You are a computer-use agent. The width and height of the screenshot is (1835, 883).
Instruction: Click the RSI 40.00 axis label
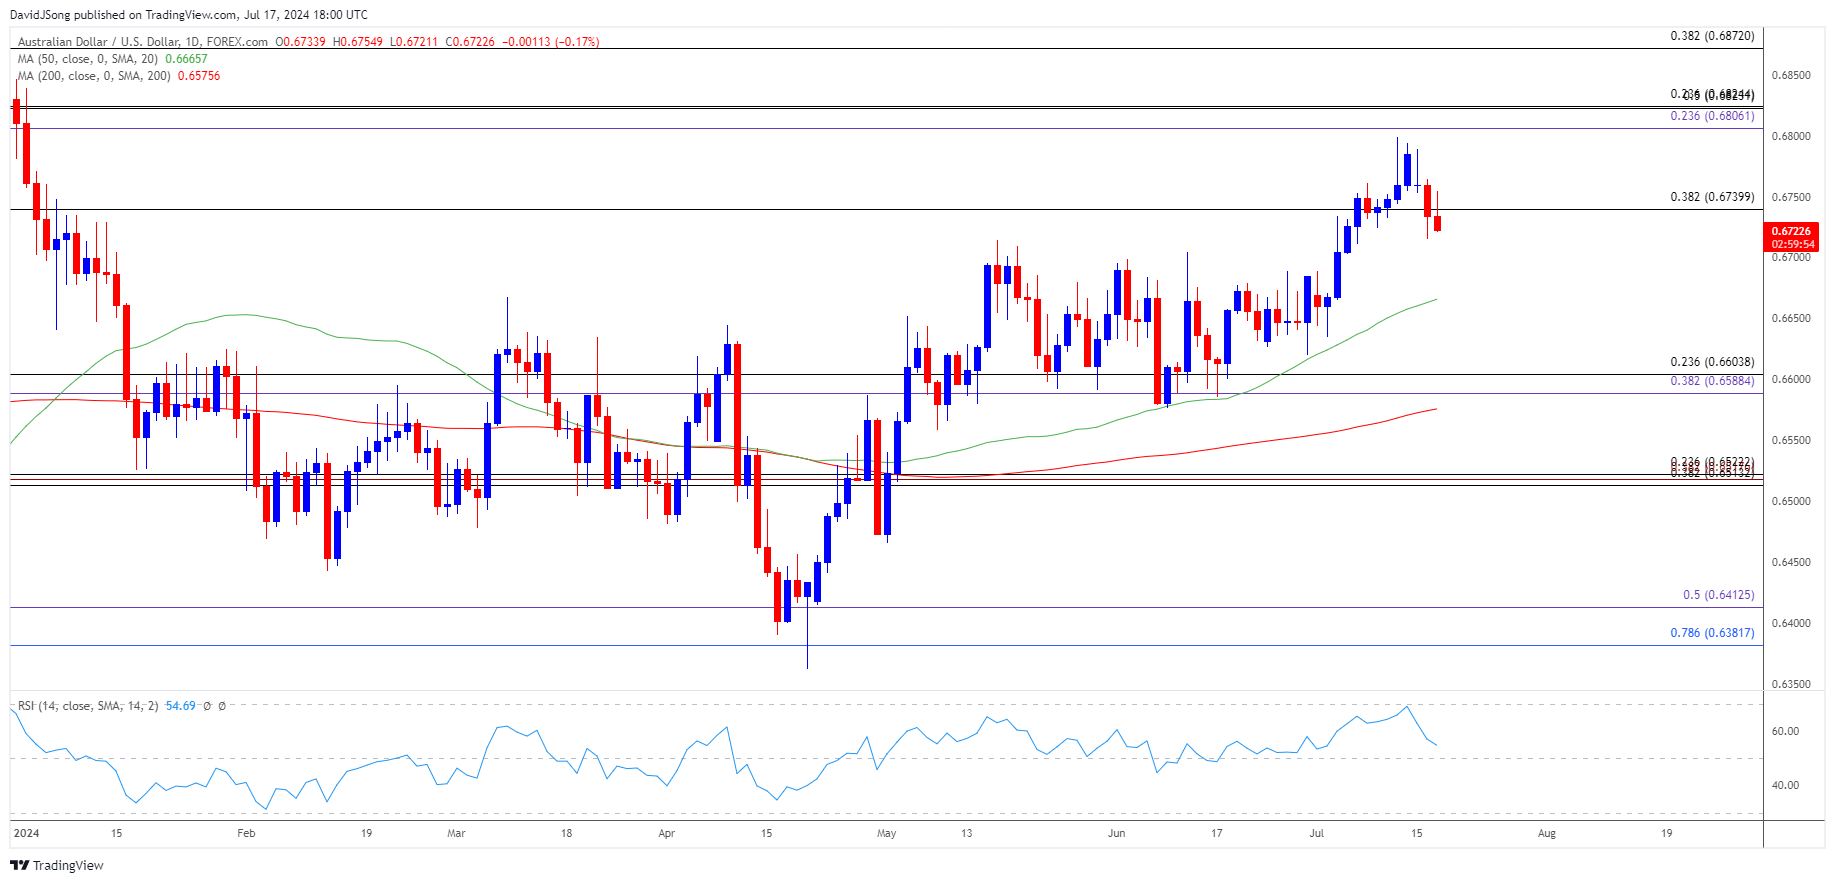point(1785,785)
